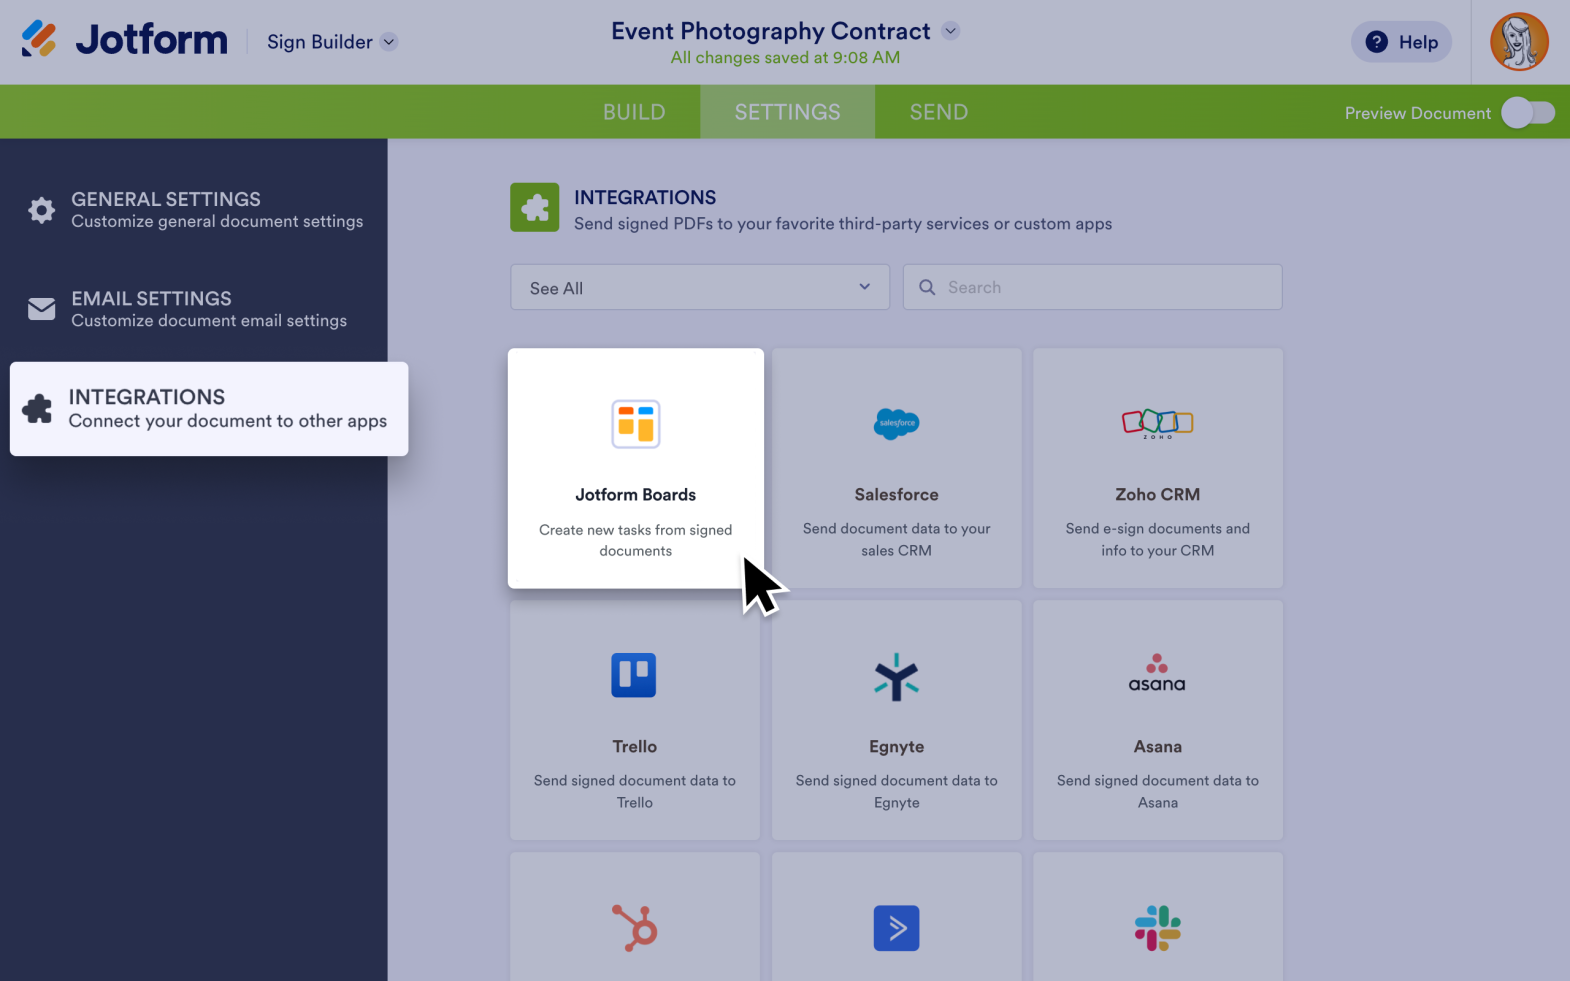
Task: Toggle the Preview Document switch
Action: [x=1528, y=113]
